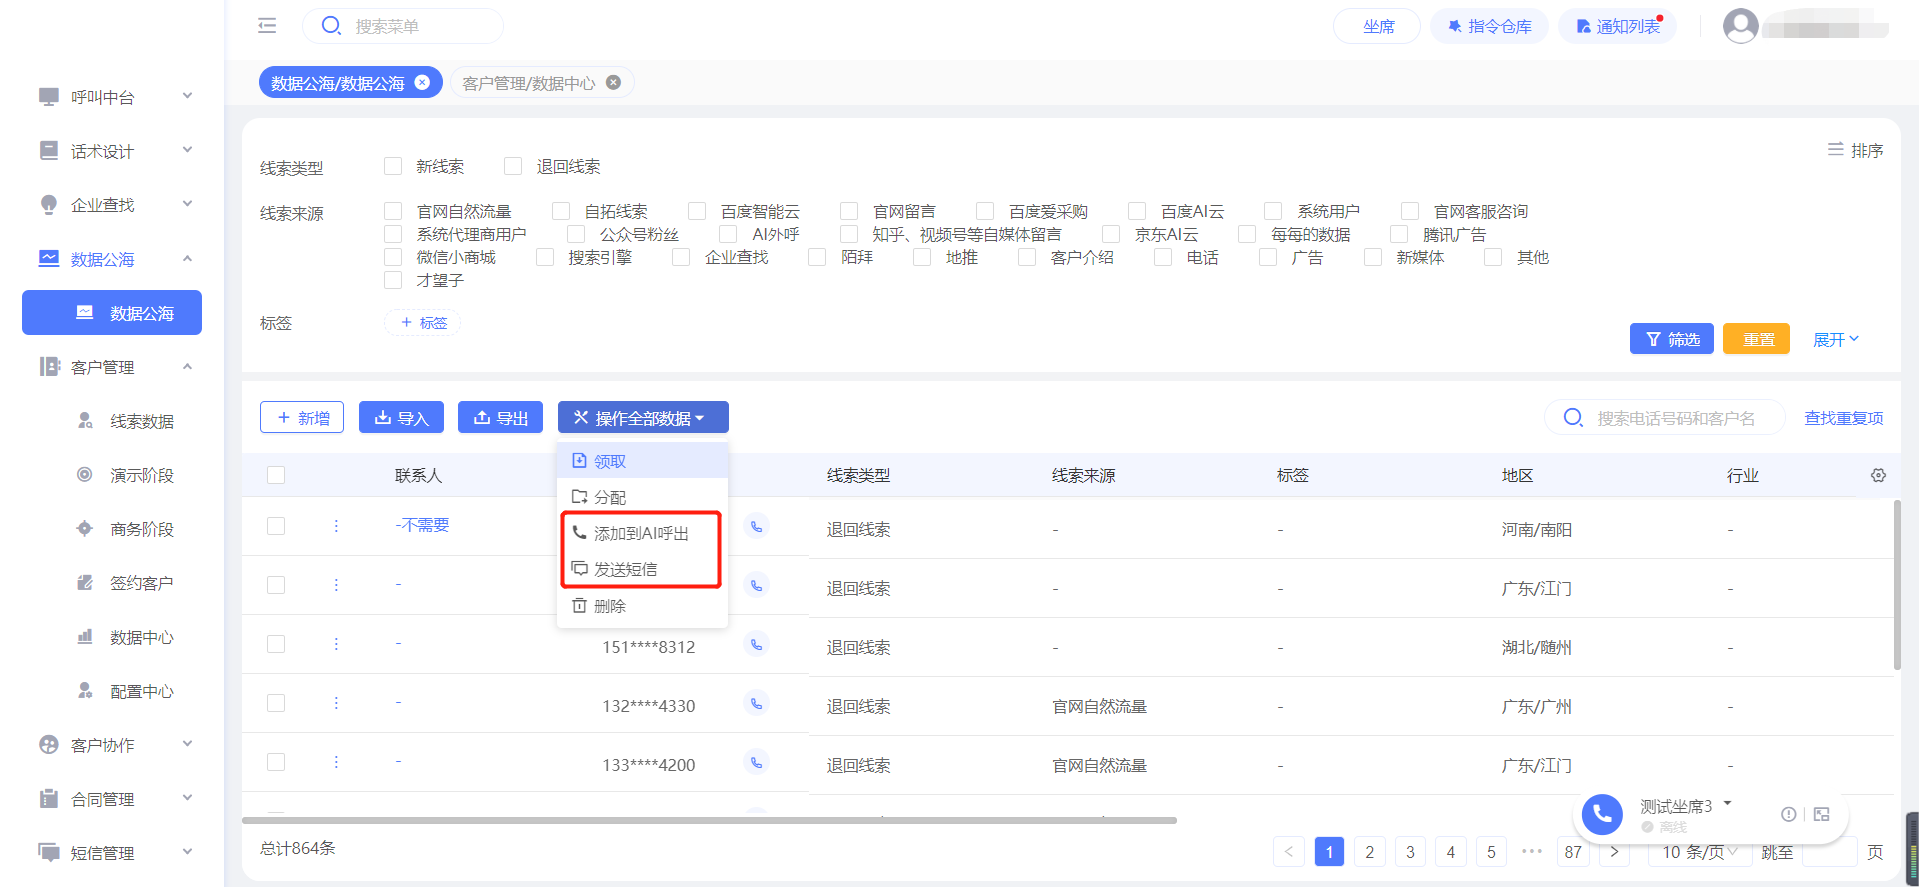The image size is (1919, 887).
Task: Check the 官网自然流量 source checkbox
Action: tap(393, 211)
